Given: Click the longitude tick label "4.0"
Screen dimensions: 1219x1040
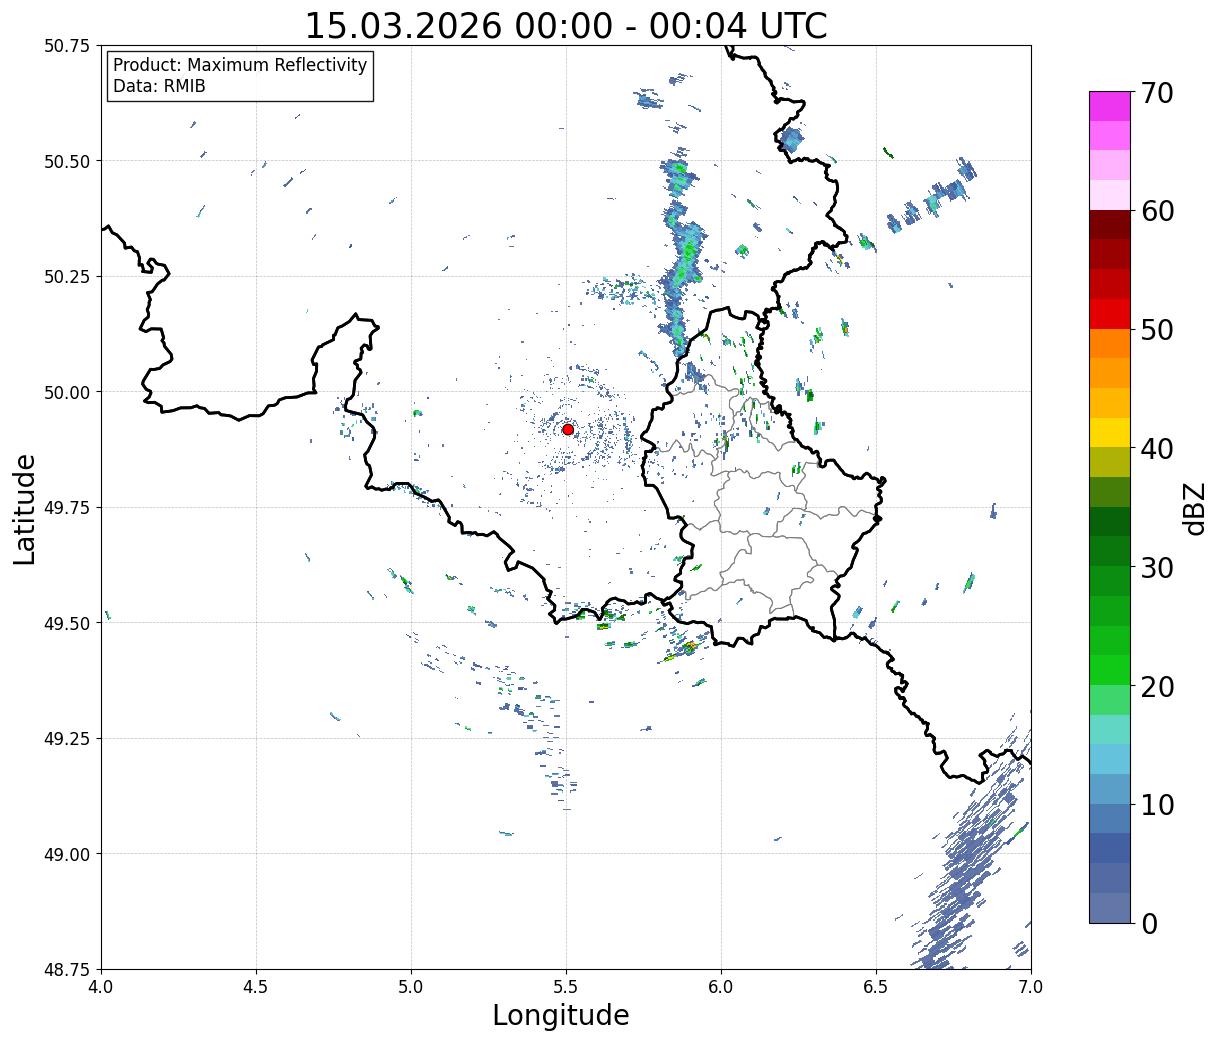Looking at the screenshot, I should [x=101, y=987].
